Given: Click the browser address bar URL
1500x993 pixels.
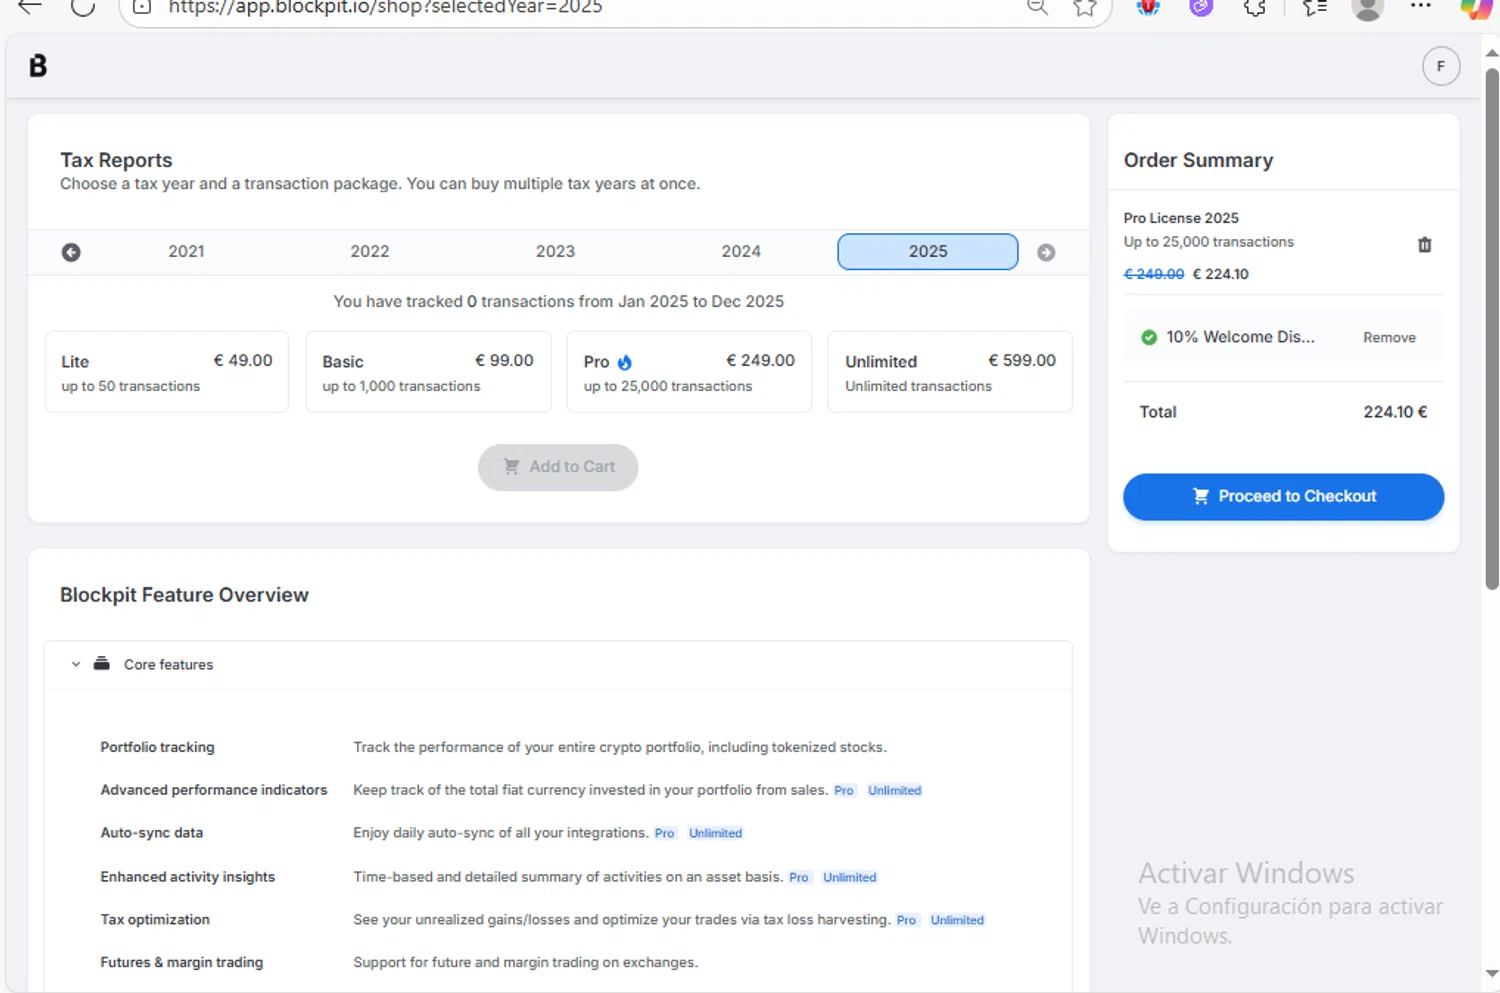Looking at the screenshot, I should pos(385,7).
